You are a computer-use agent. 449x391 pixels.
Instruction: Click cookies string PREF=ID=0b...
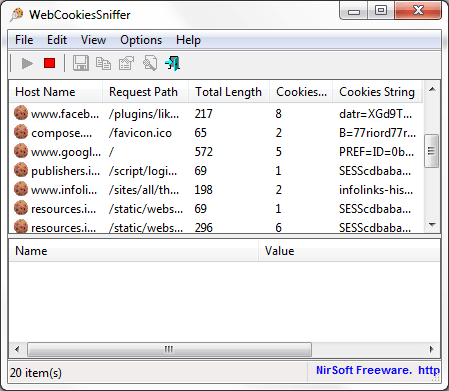pos(376,152)
